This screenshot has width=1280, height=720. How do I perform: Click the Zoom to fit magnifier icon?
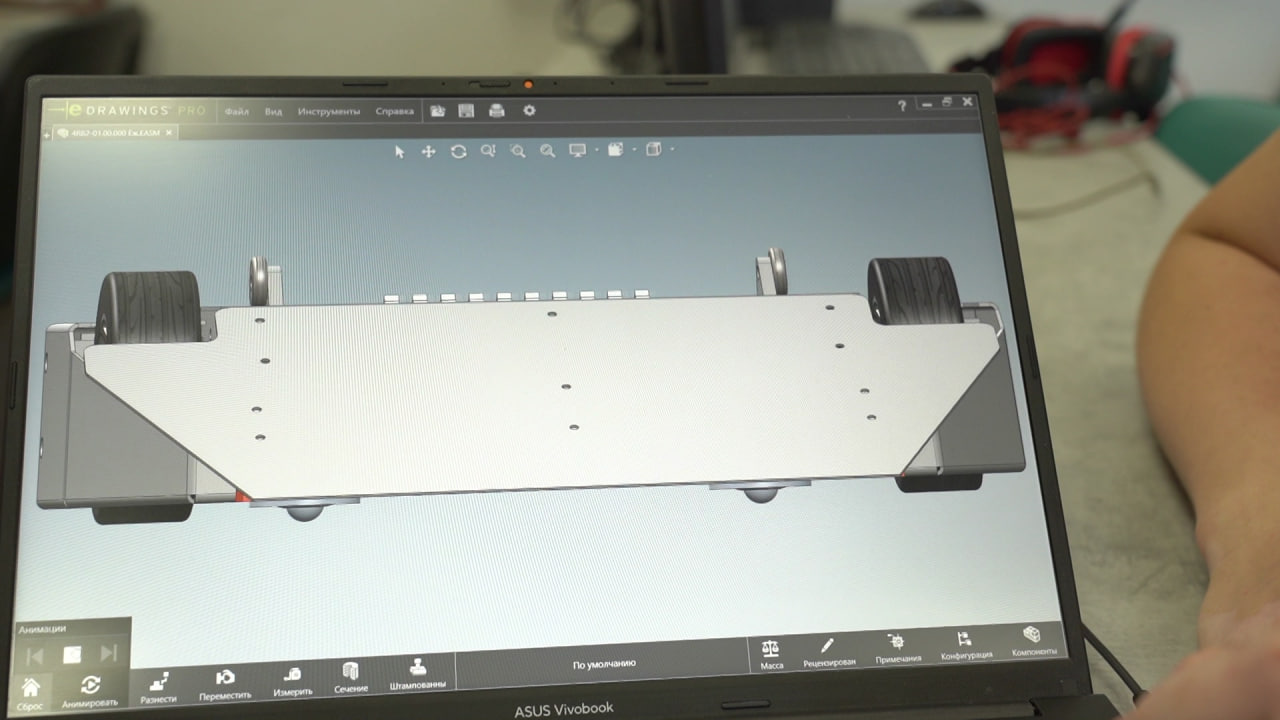[487, 151]
